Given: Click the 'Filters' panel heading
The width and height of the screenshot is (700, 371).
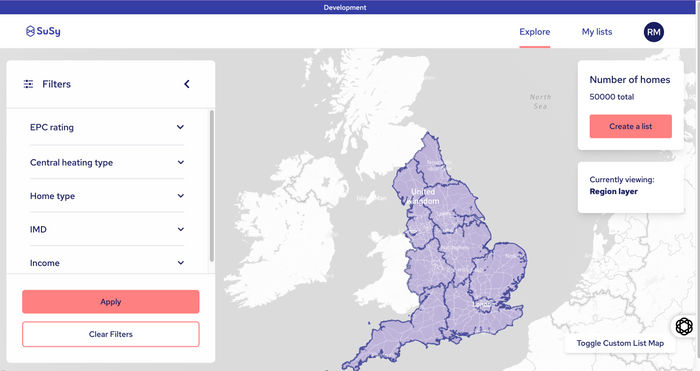Looking at the screenshot, I should [57, 84].
